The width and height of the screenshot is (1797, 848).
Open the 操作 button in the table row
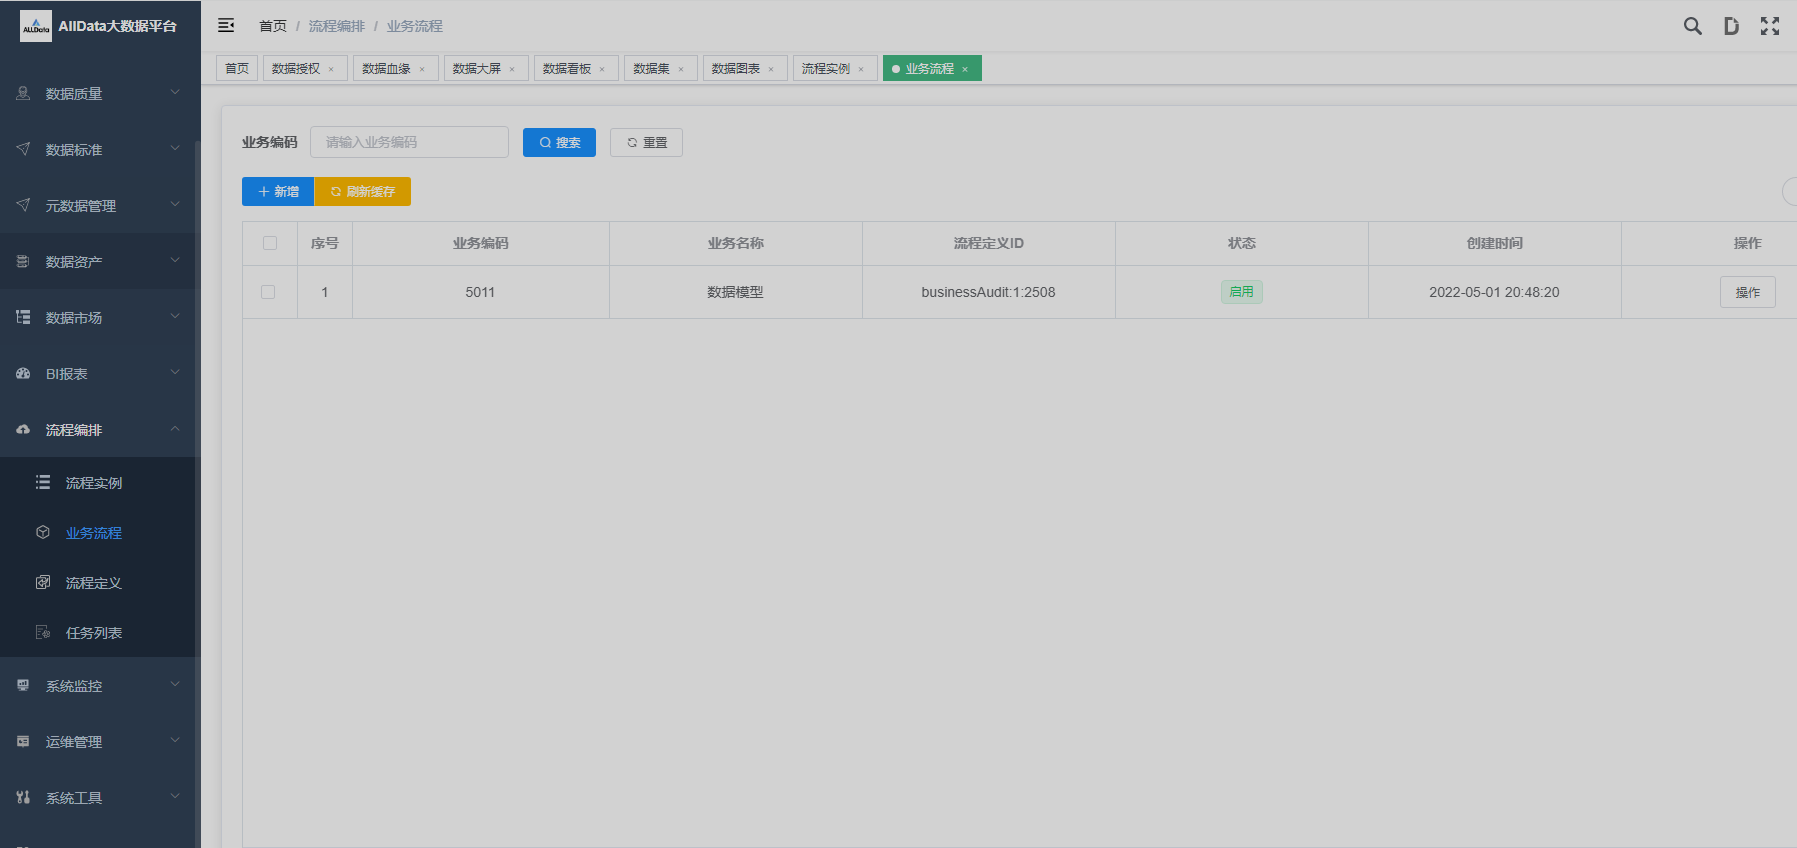click(x=1747, y=292)
